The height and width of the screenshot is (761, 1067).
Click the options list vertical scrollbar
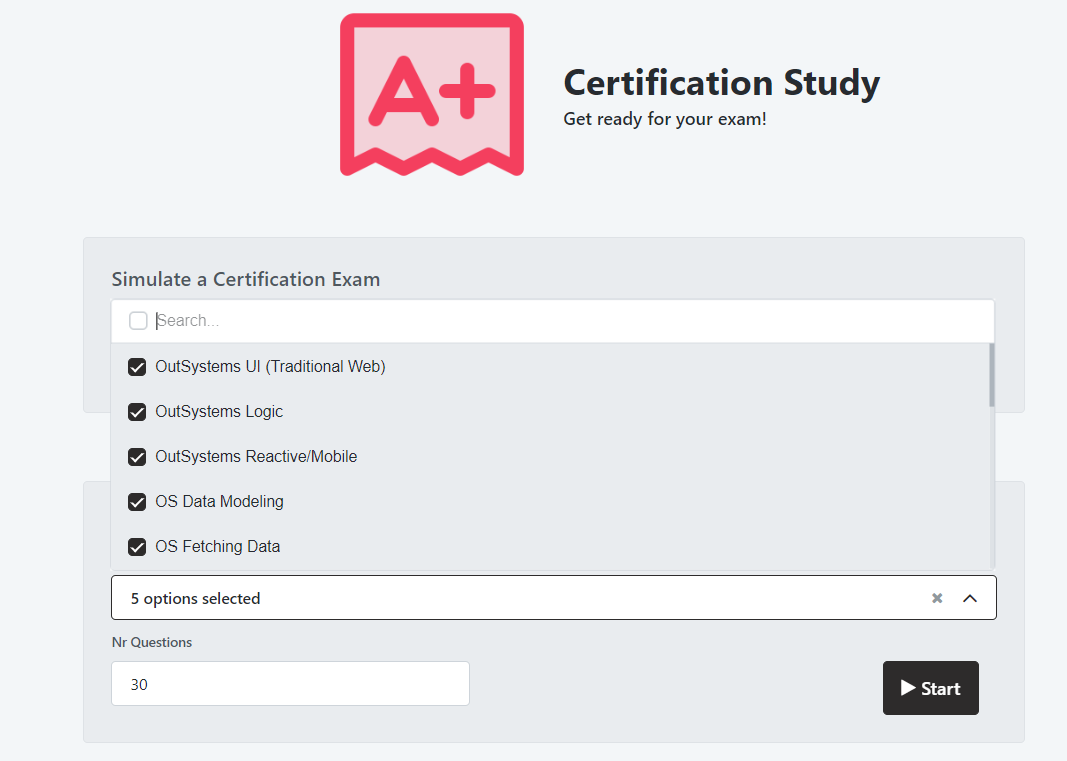pos(991,376)
